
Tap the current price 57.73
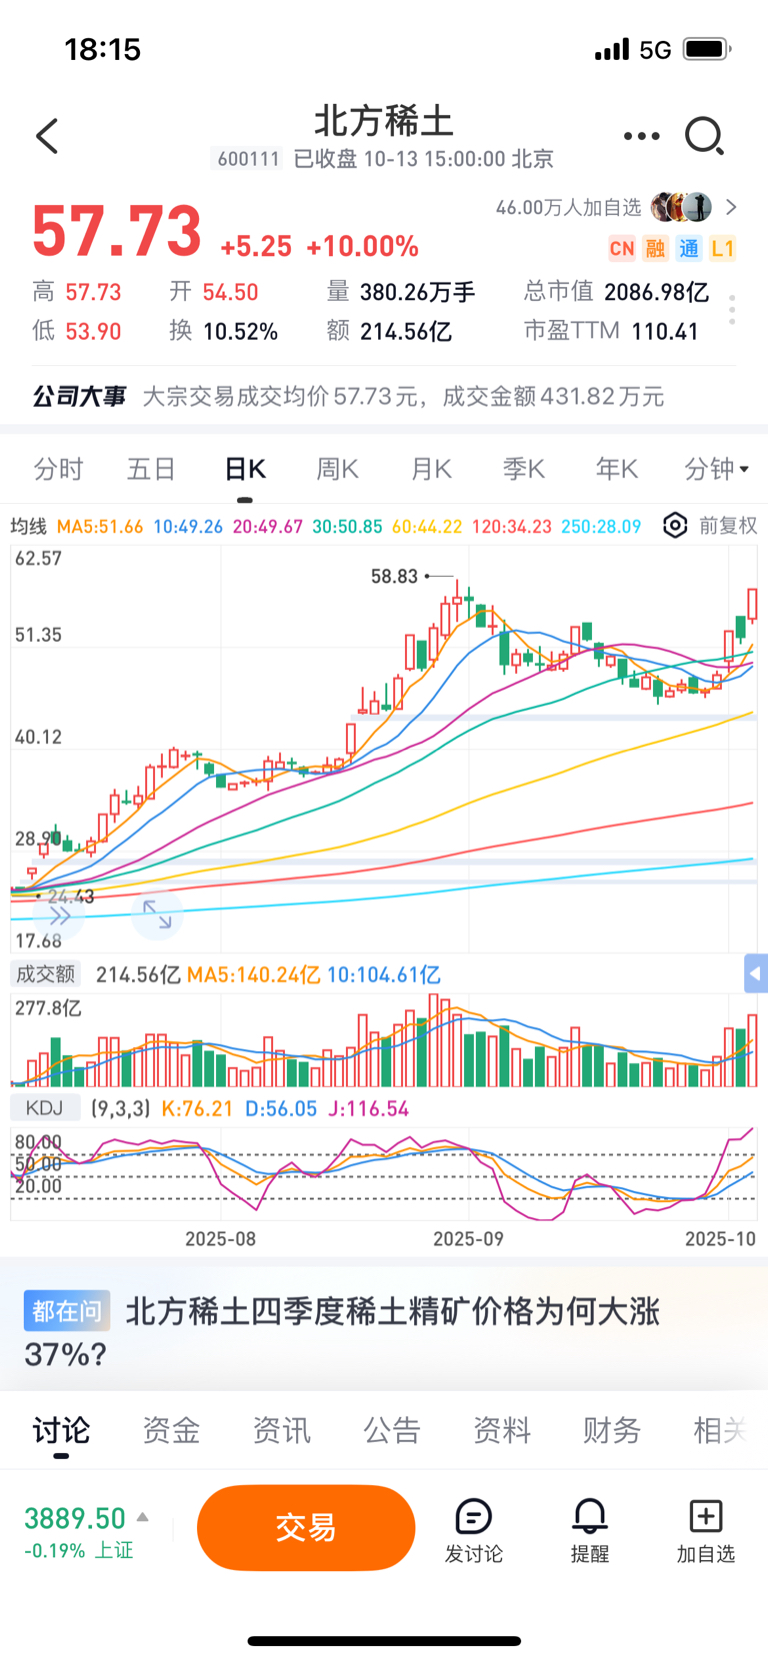coord(117,231)
